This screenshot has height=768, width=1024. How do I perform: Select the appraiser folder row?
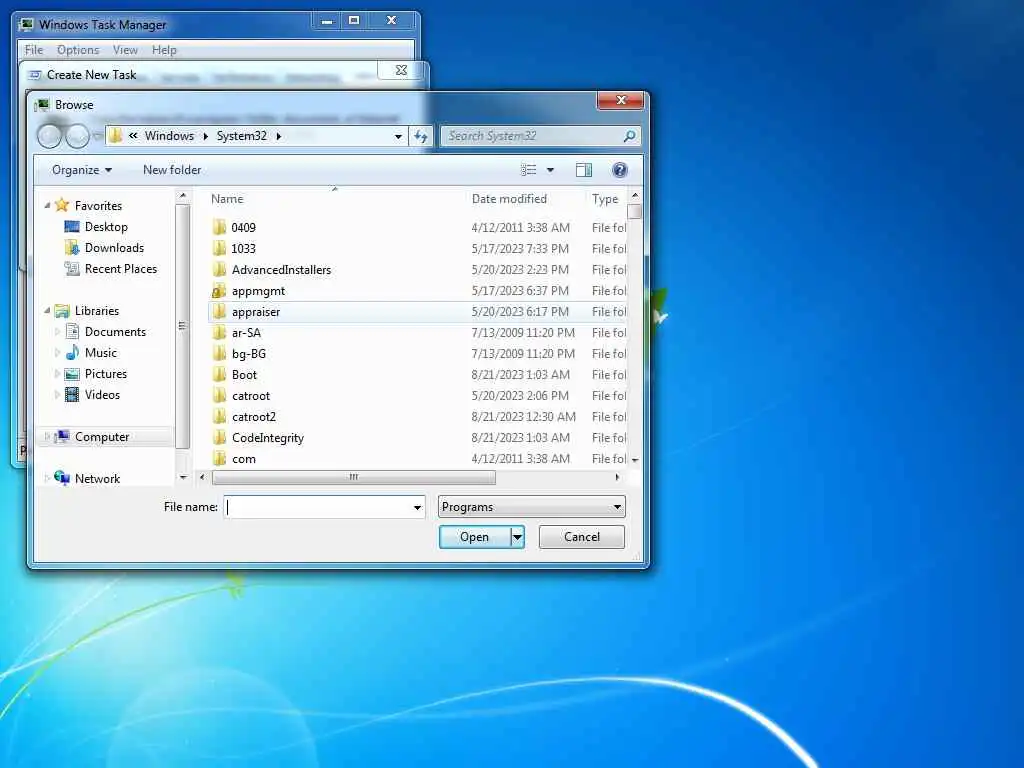pos(417,312)
